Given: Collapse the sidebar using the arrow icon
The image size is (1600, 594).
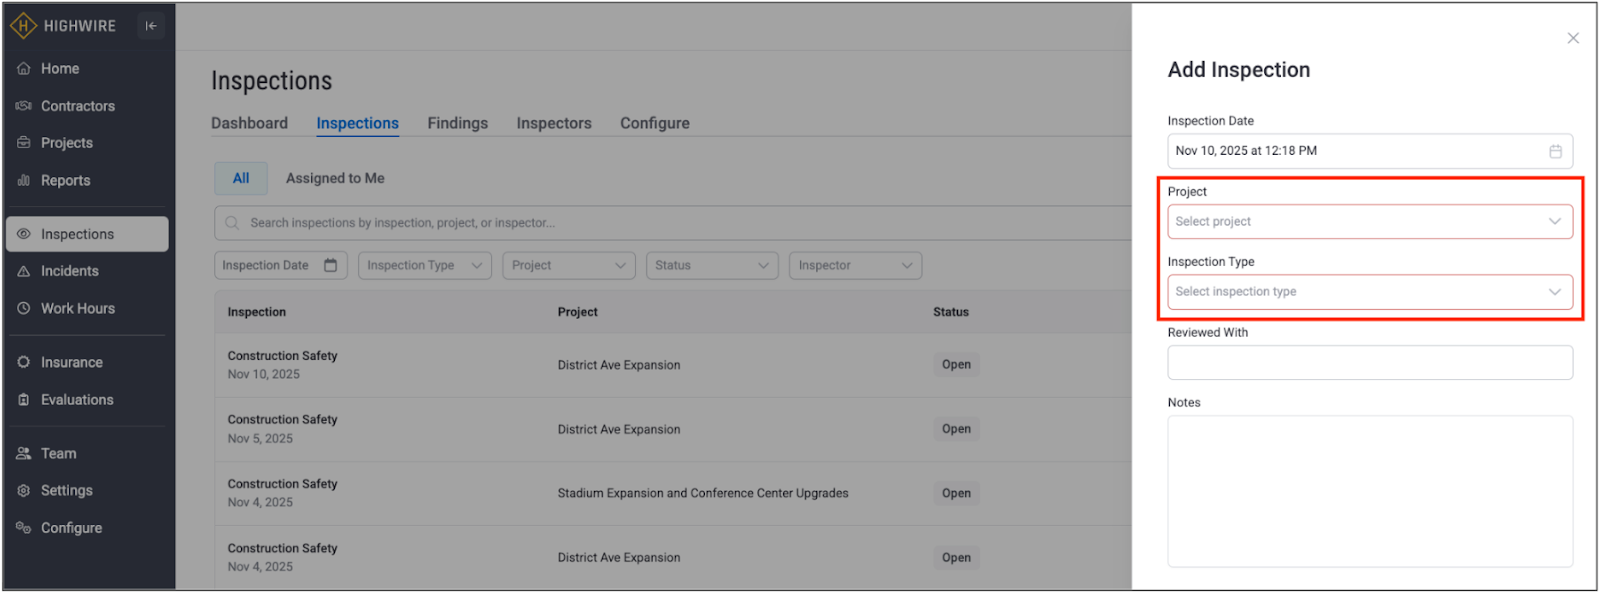Looking at the screenshot, I should [x=151, y=26].
